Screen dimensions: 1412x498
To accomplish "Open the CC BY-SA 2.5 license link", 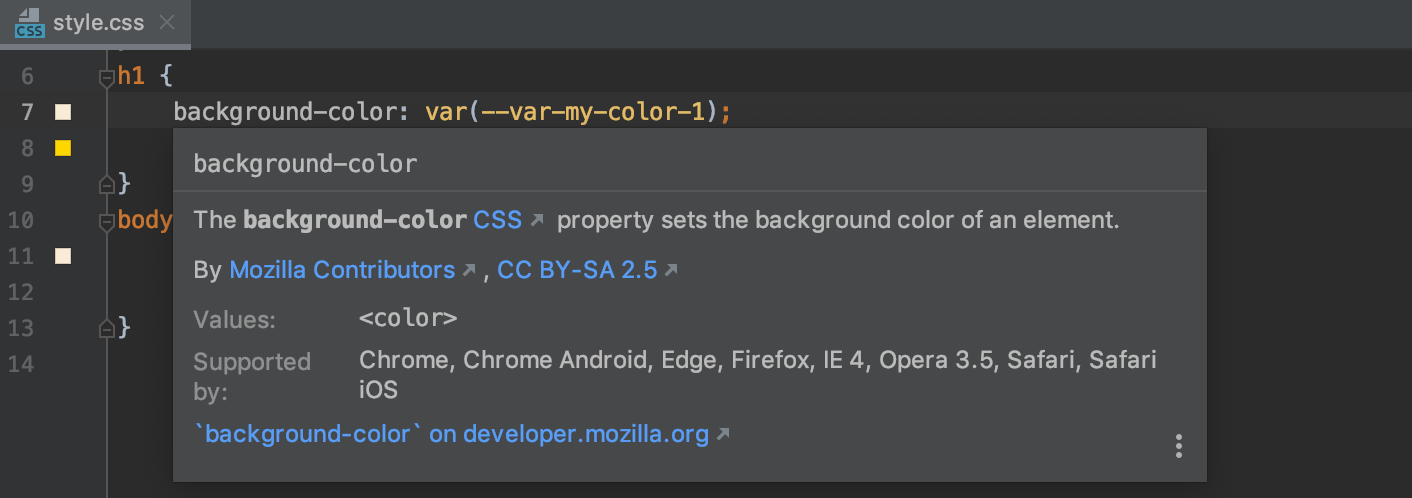I will coord(577,270).
